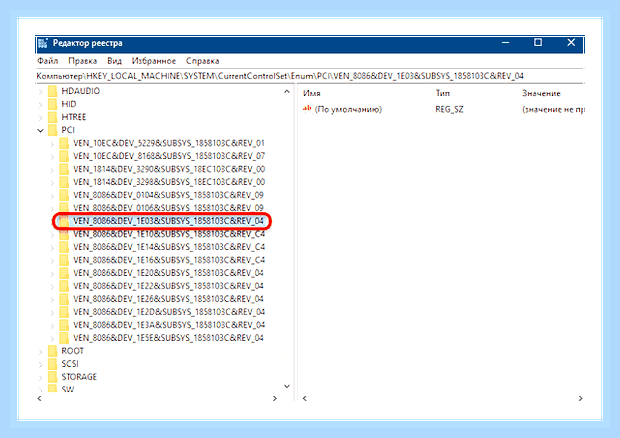Select the HDAUDIO folder icon
The height and width of the screenshot is (438, 620).
click(x=52, y=91)
